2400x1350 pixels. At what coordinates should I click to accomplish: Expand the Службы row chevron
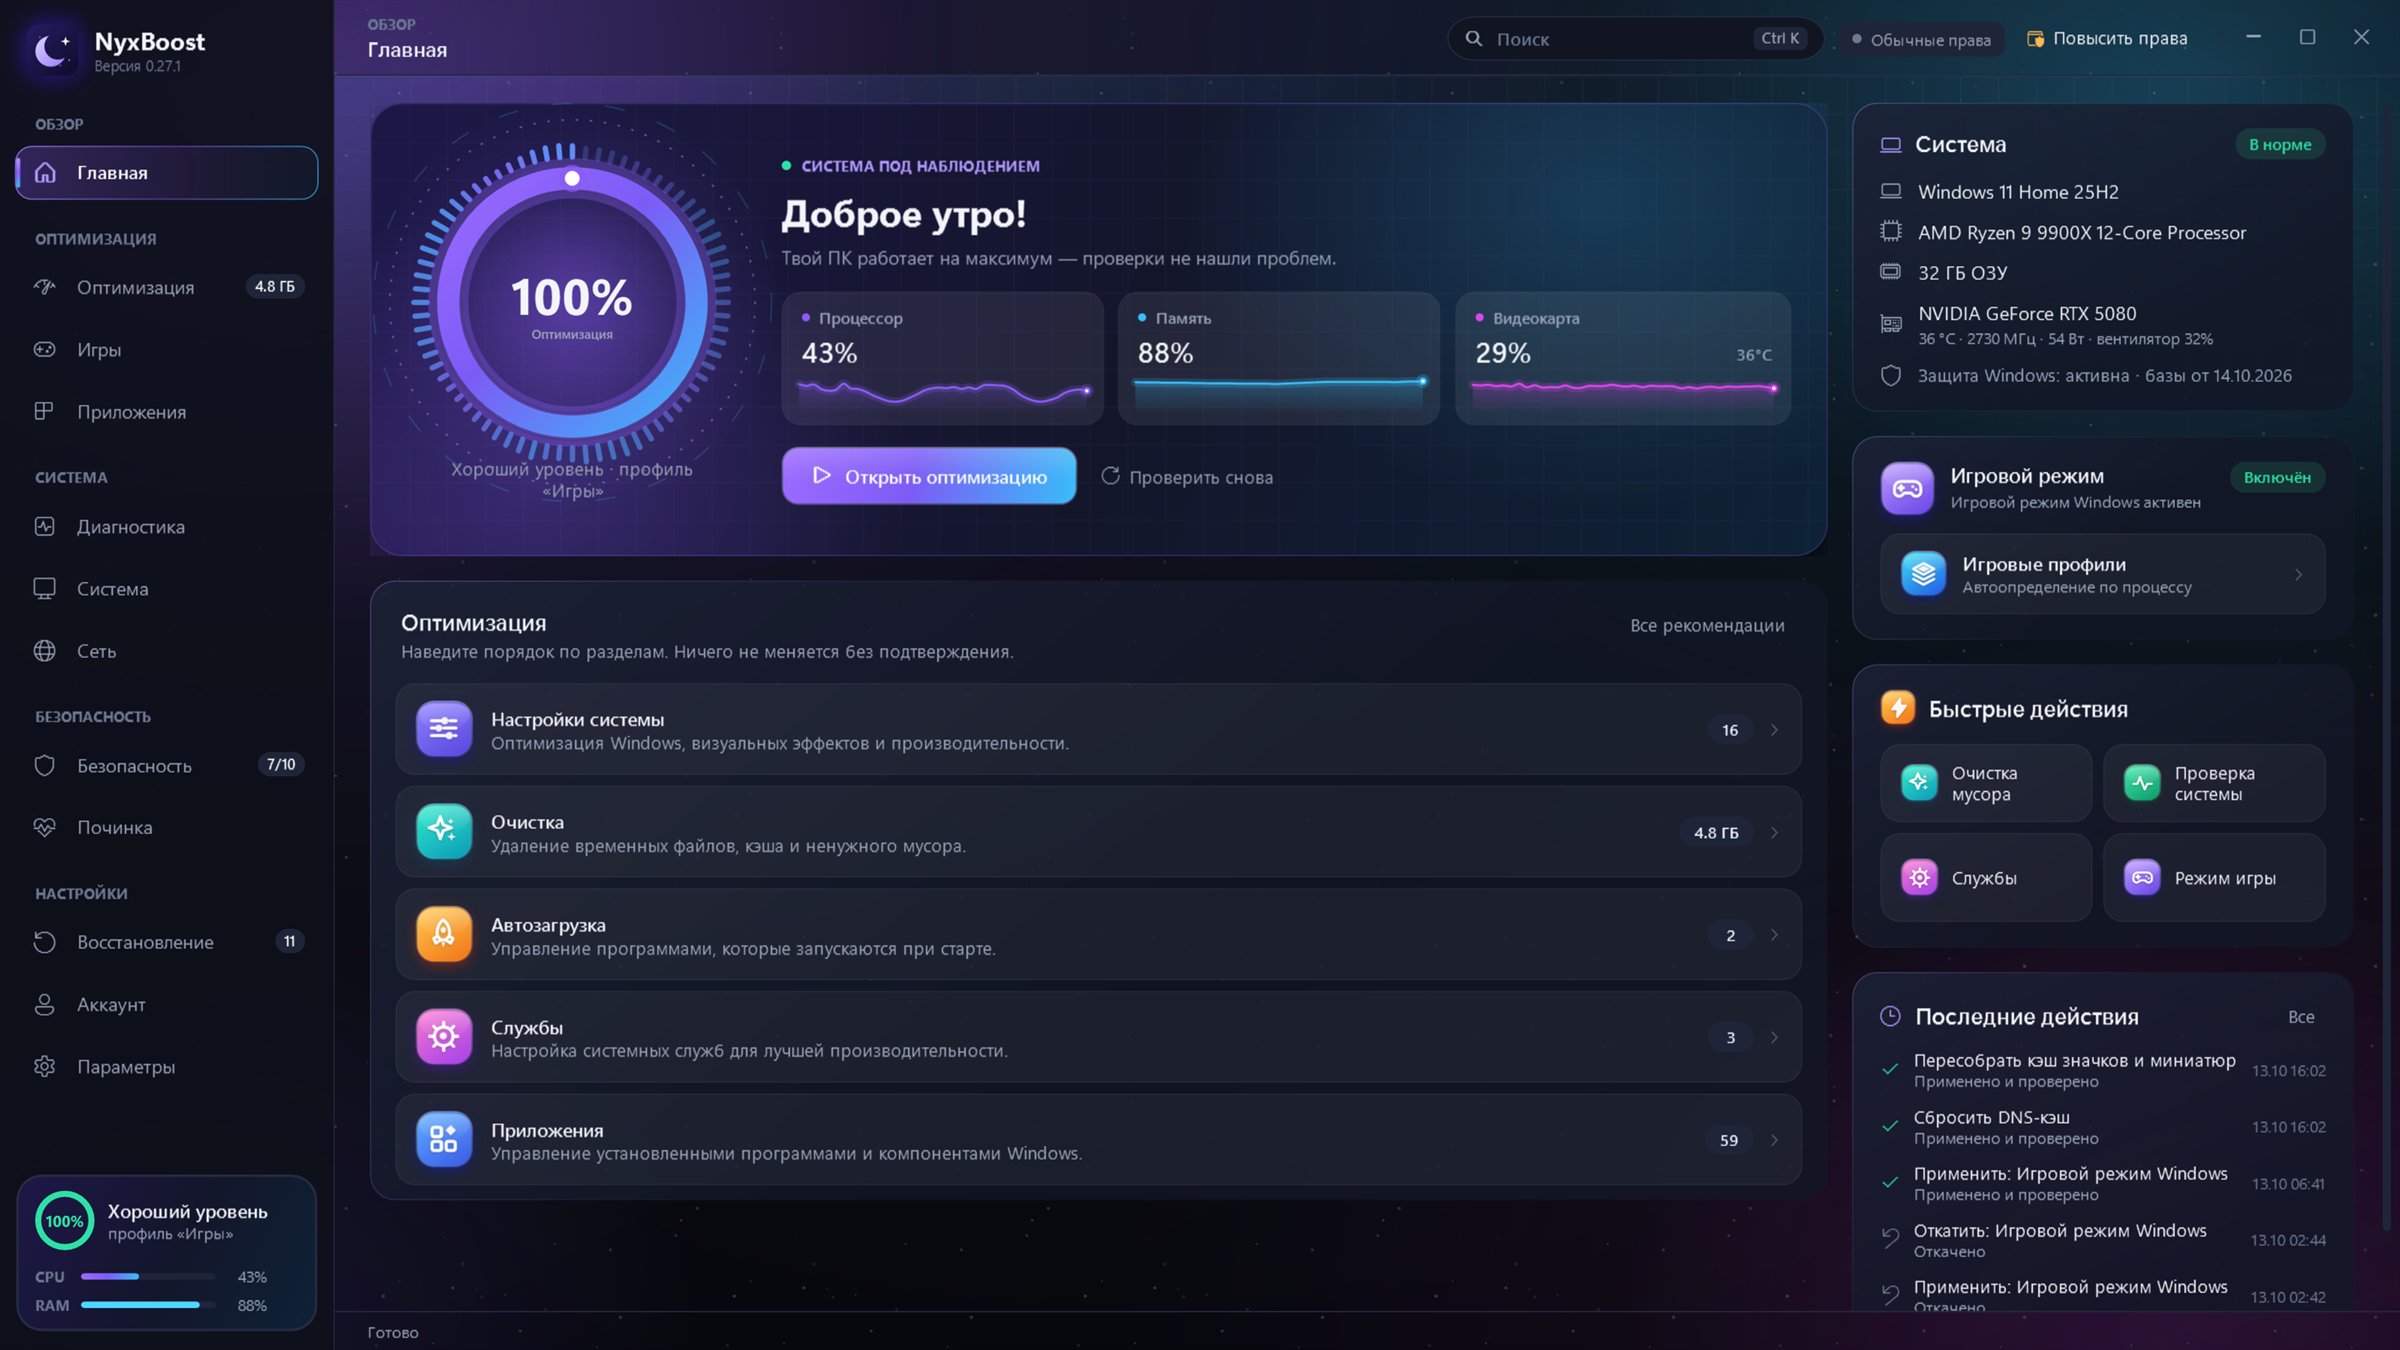pyautogui.click(x=1774, y=1038)
